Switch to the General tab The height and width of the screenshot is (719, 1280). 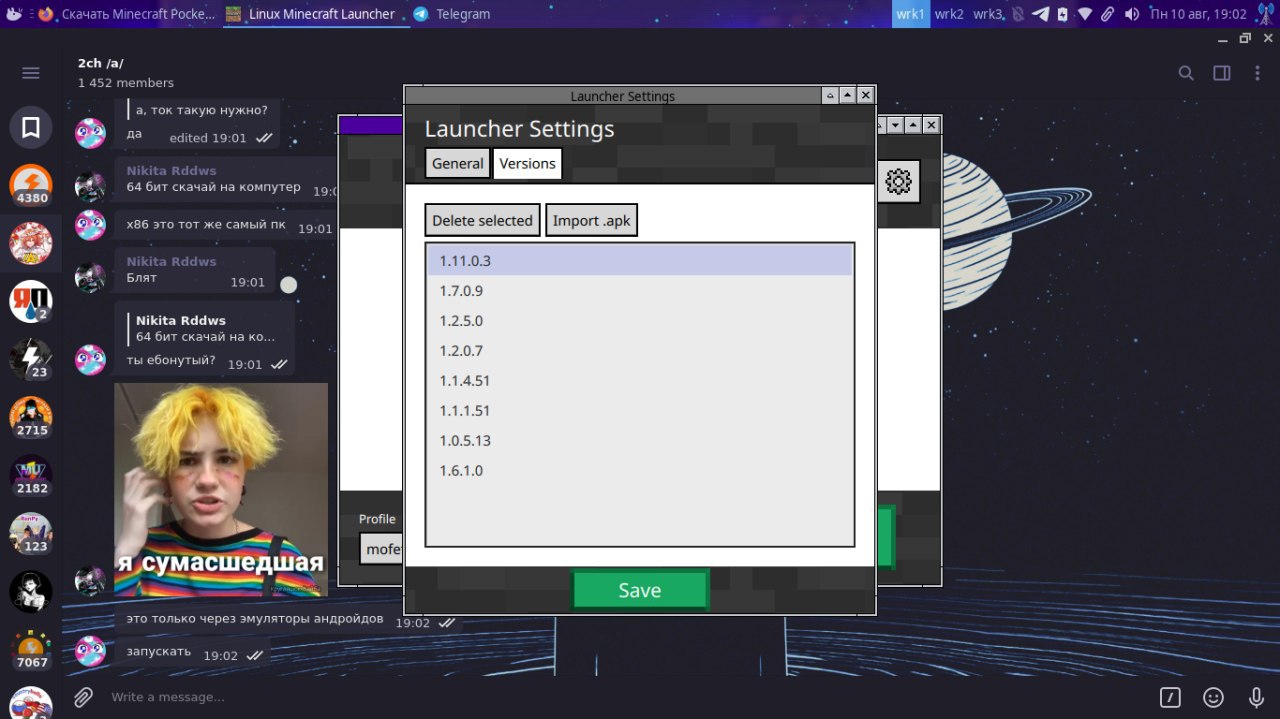[457, 163]
